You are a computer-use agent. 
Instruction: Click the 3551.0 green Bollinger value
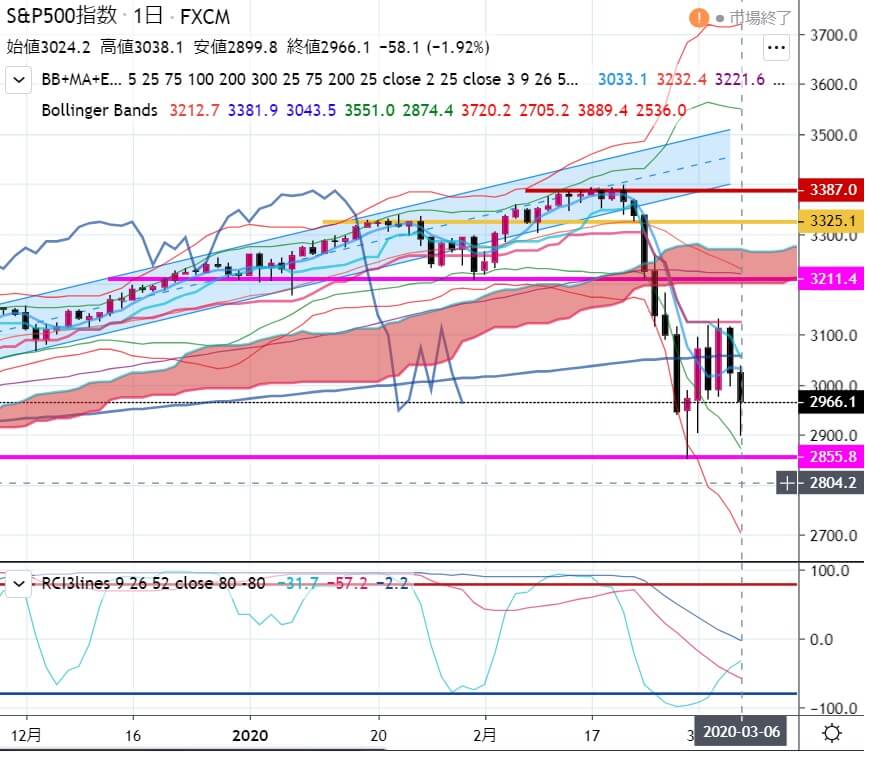(369, 110)
